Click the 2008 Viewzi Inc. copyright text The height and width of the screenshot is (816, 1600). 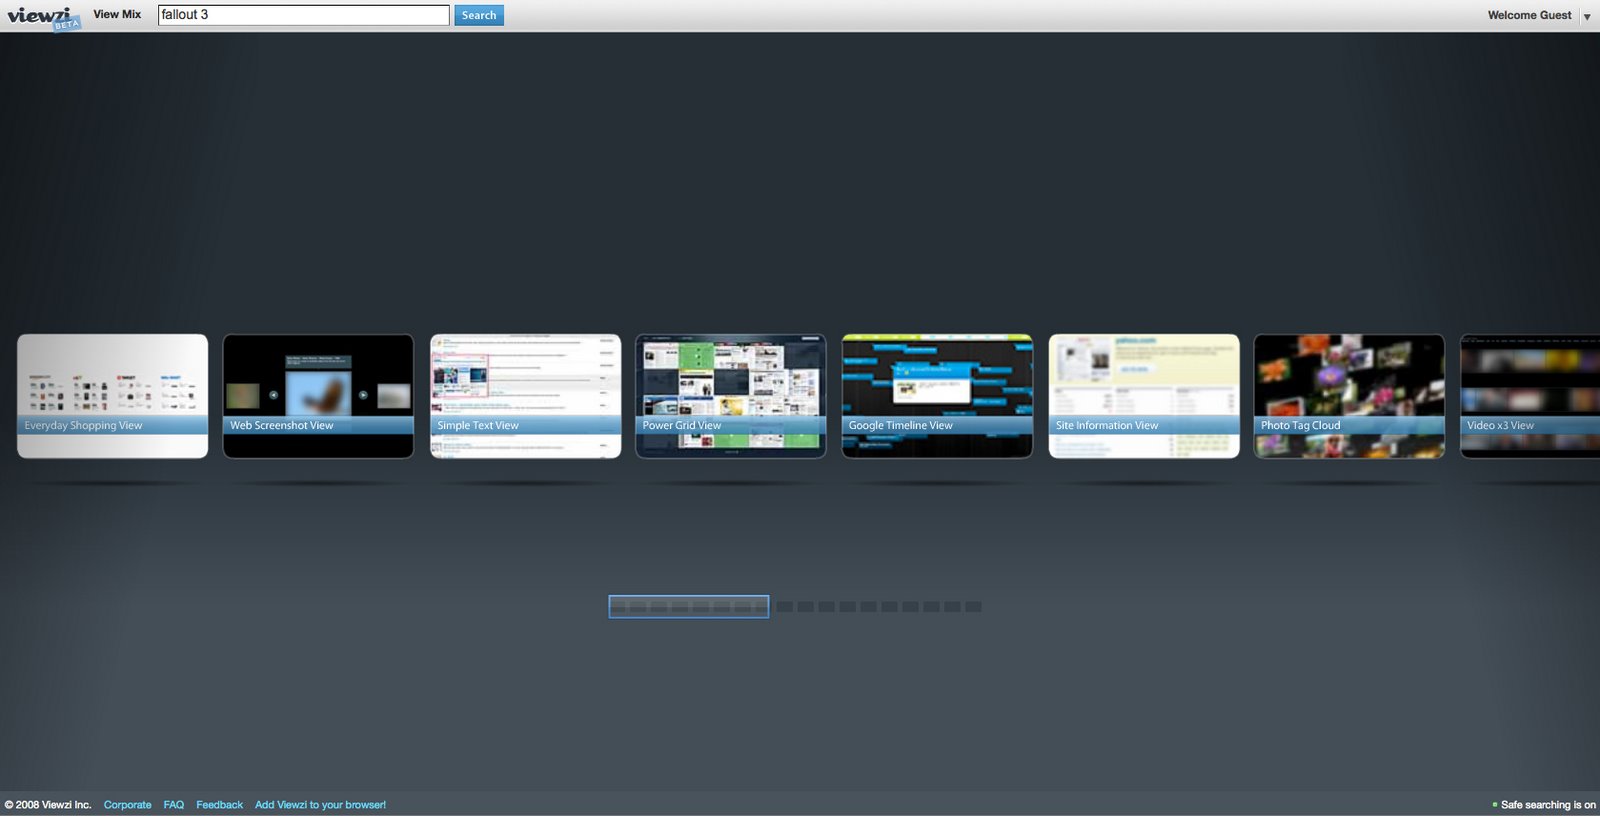coord(48,805)
